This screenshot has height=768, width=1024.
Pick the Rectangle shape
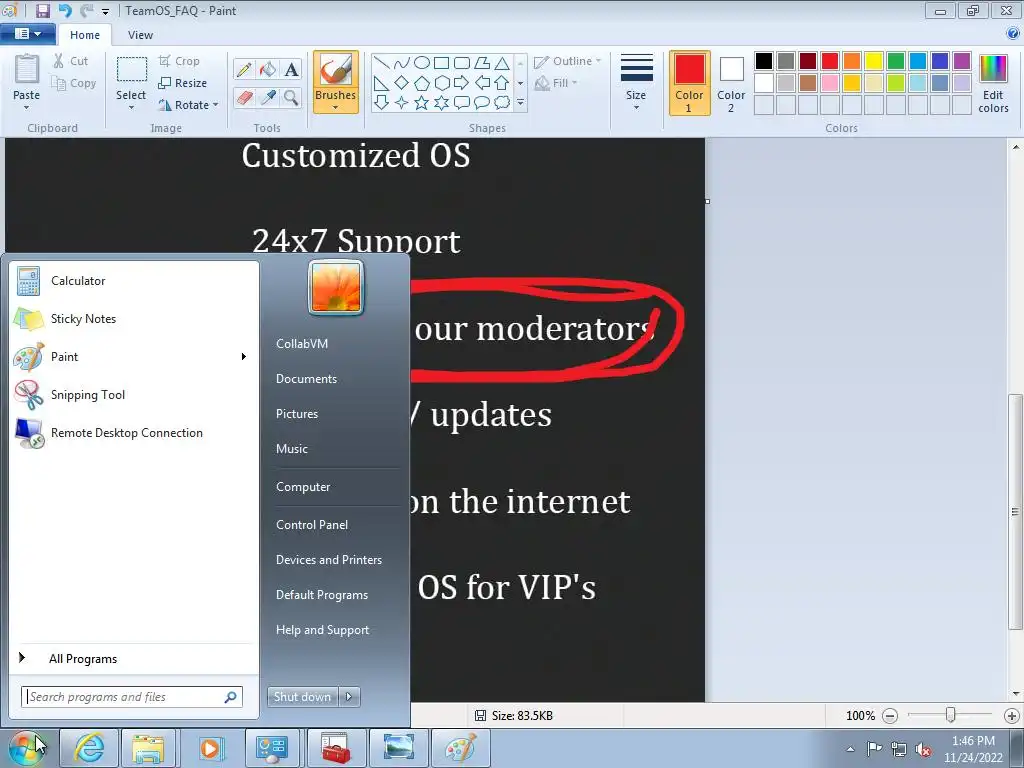point(441,63)
